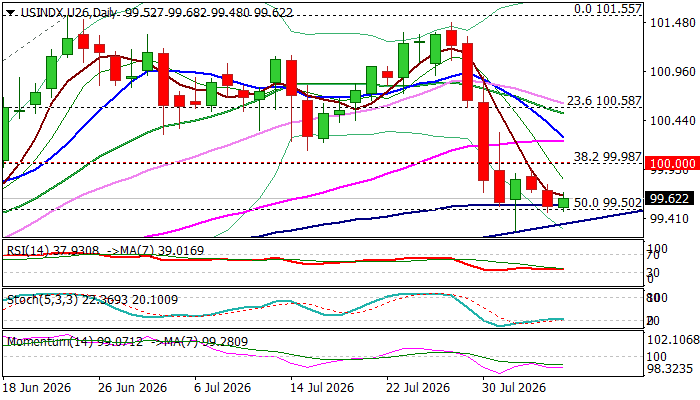Click the 22 Jul 2026 date marker

pos(418,387)
